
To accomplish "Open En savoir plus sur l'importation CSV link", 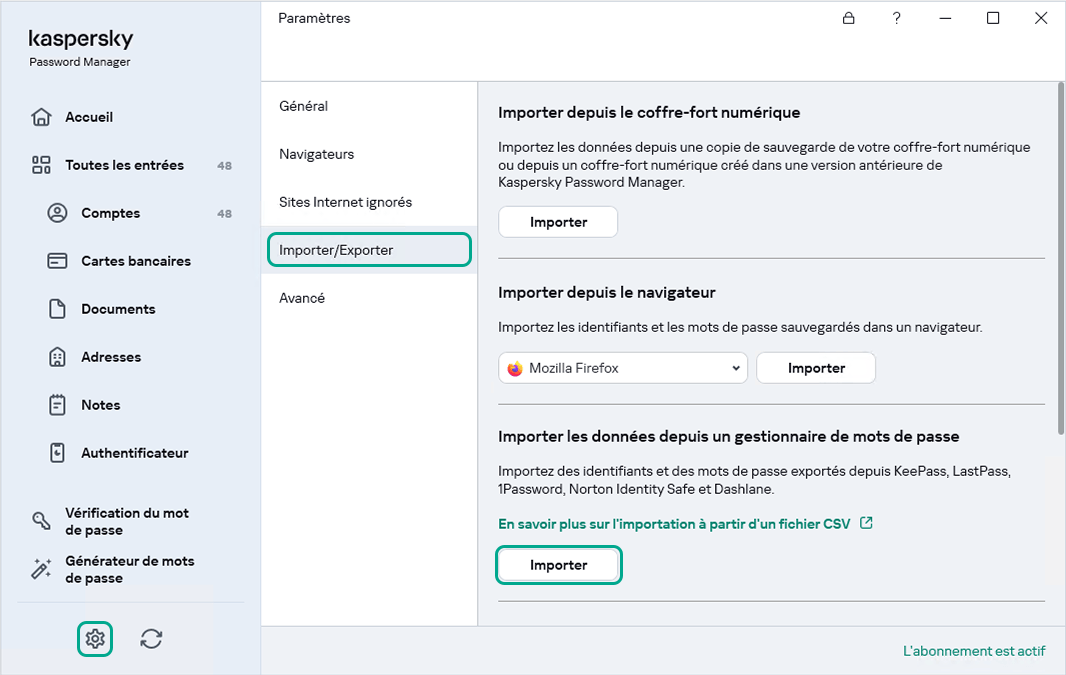I will [x=674, y=523].
